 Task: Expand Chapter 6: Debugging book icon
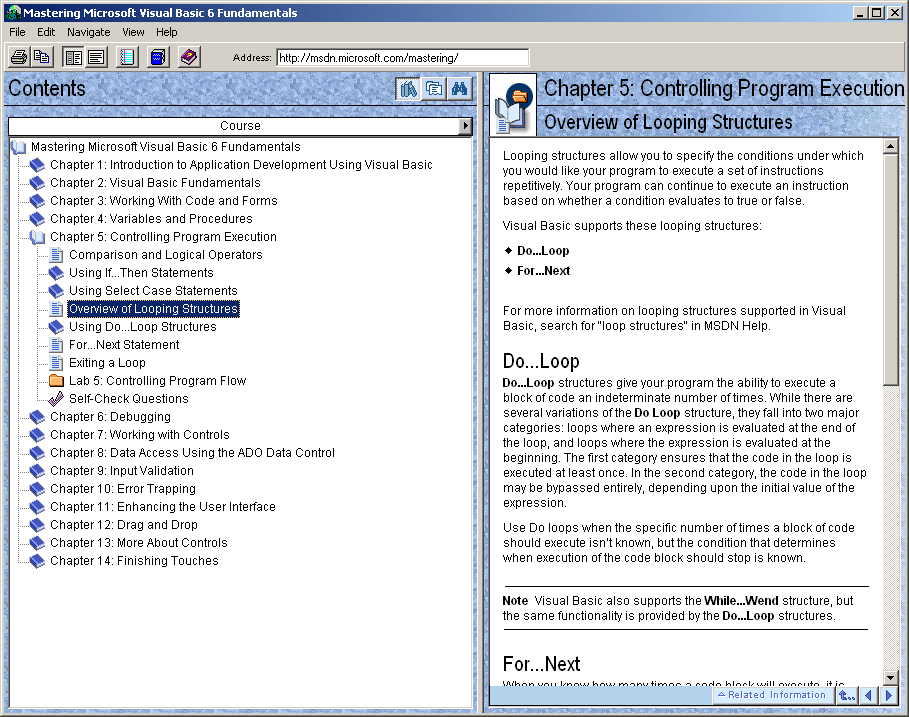click(x=37, y=416)
